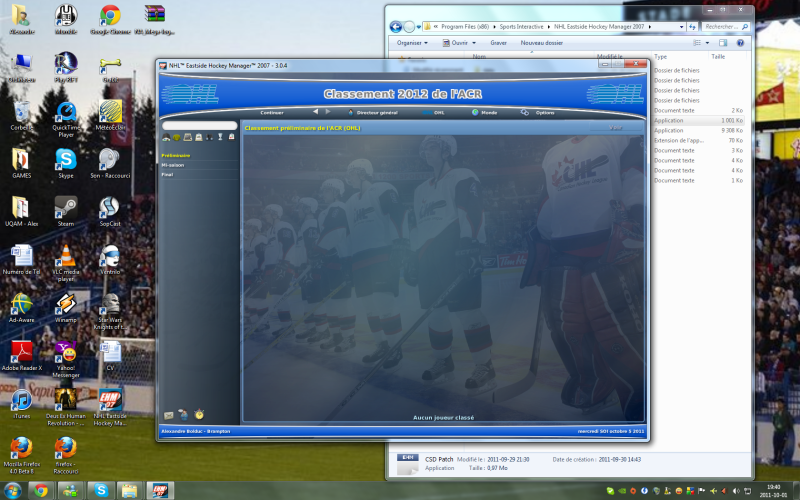Switch to Skype in the taskbar

101,491
